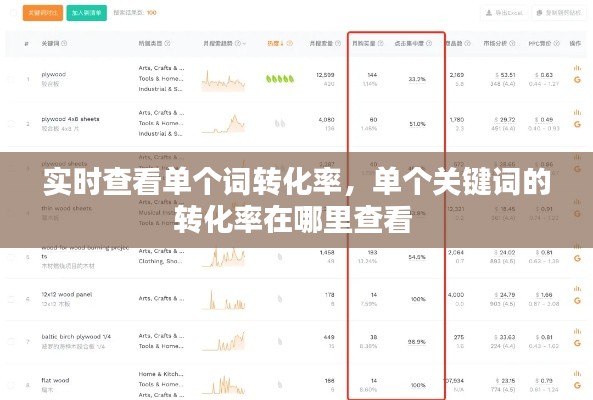Click Google G icon for 12x12 wood panel
The width and height of the screenshot is (593, 400).
(x=577, y=301)
